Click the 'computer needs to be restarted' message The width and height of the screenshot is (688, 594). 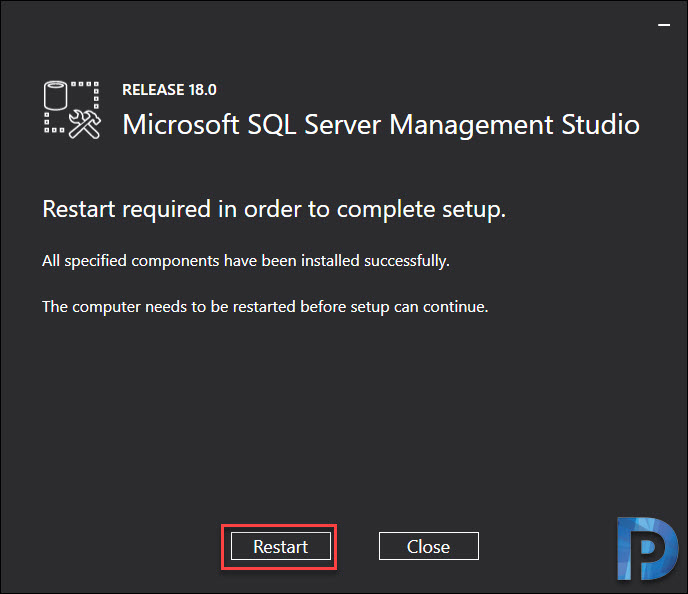tap(265, 307)
